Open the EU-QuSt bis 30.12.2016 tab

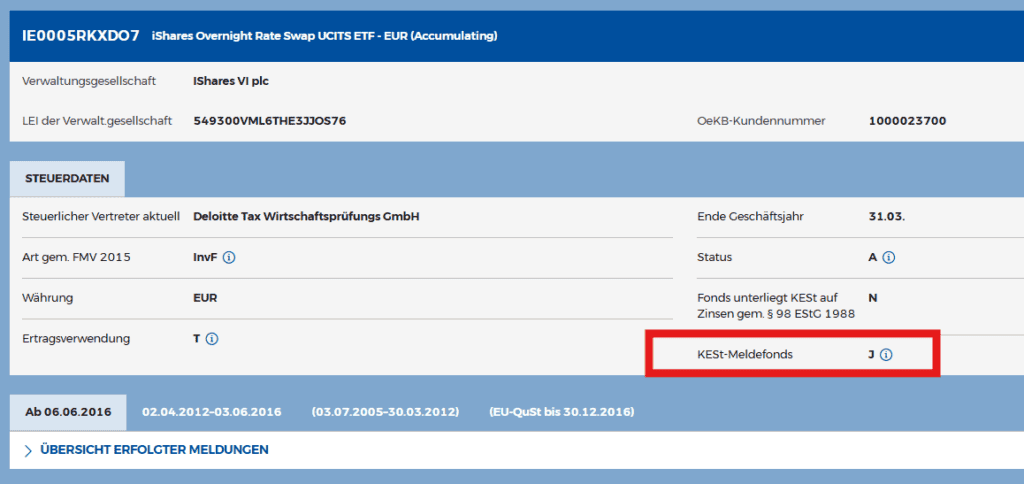561,412
